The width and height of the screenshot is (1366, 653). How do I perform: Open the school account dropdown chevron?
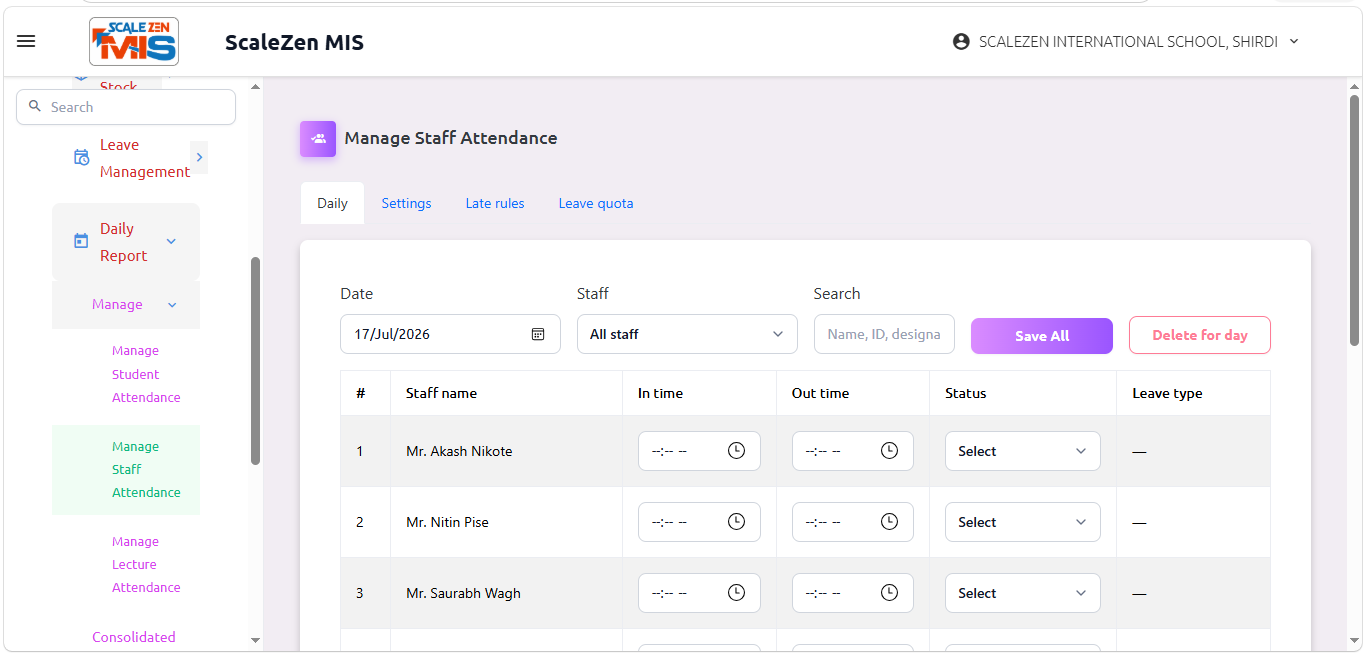(x=1294, y=42)
